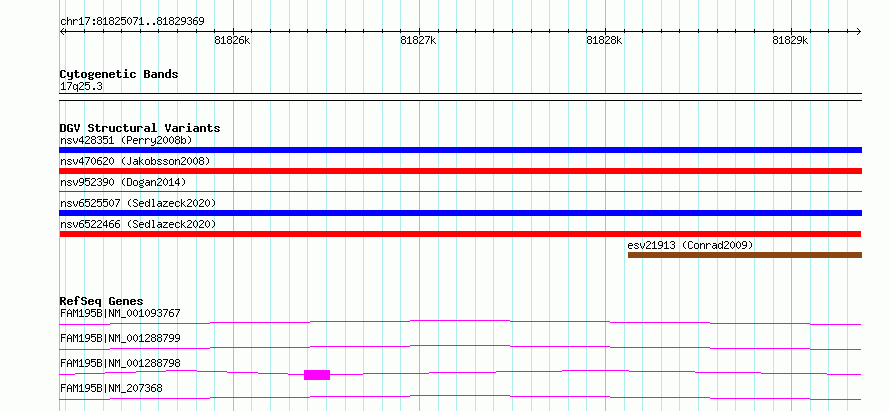Image resolution: width=890 pixels, height=411 pixels.
Task: Click the red nsv470620 variant bar
Action: pyautogui.click(x=461, y=171)
